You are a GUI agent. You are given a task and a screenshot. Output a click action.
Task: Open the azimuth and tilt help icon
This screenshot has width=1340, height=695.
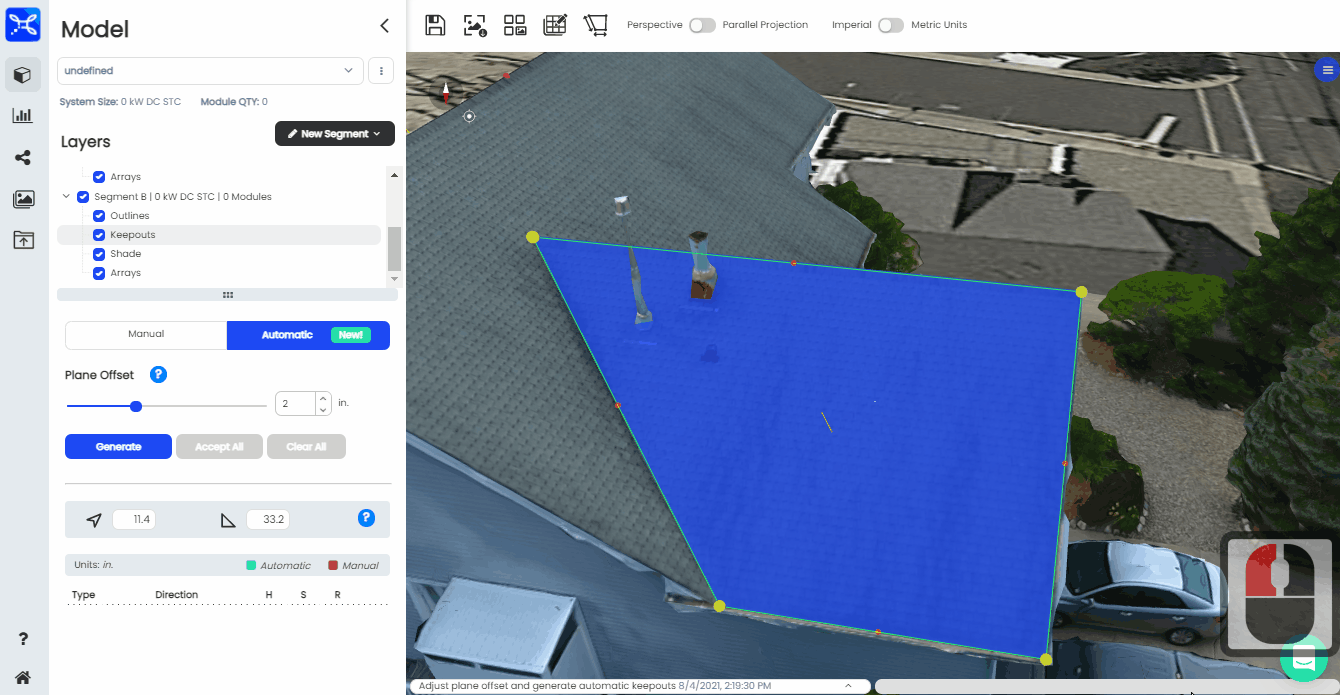366,518
